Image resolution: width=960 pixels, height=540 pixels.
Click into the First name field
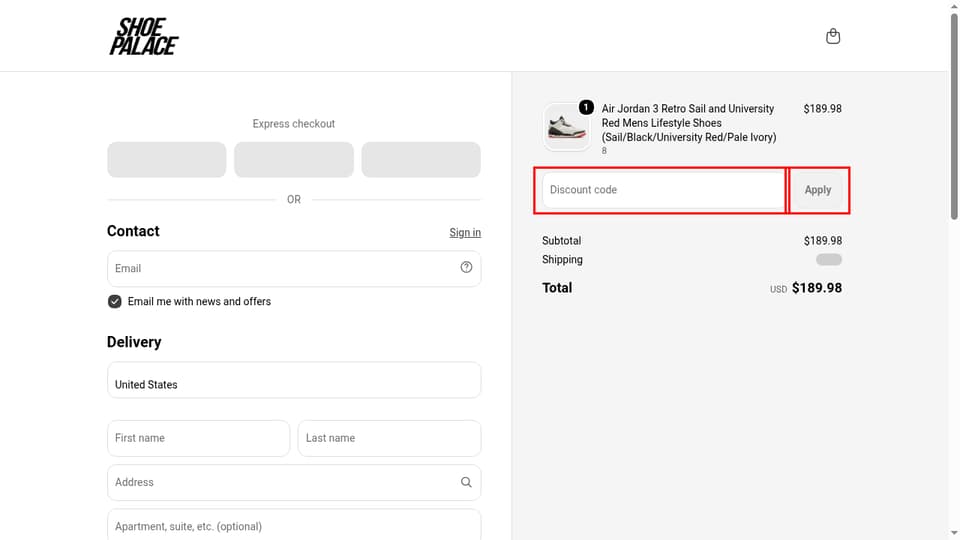click(x=198, y=438)
